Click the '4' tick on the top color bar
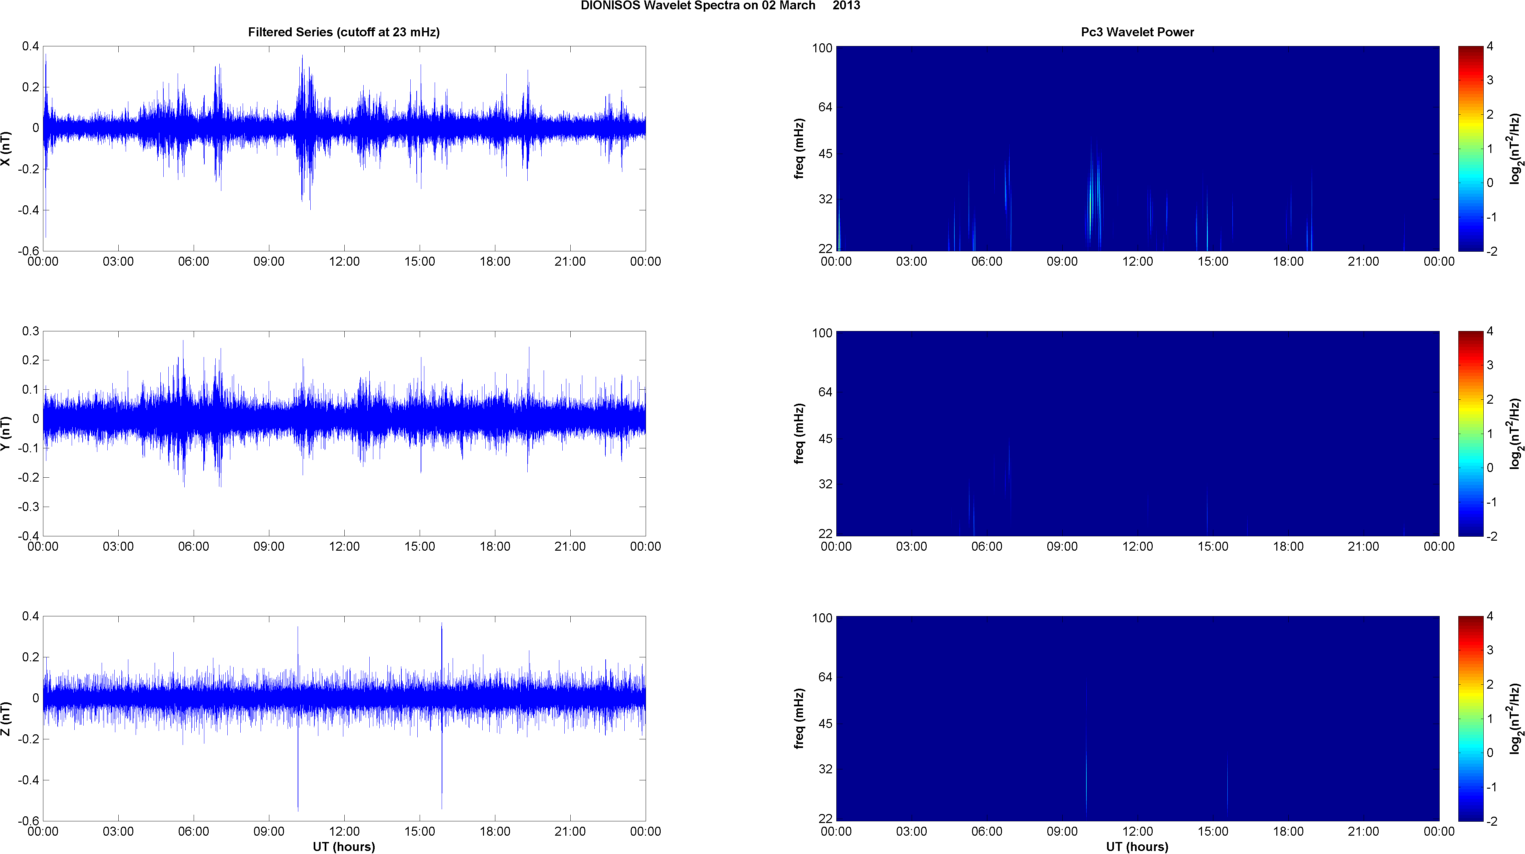1525x854 pixels. point(1490,47)
